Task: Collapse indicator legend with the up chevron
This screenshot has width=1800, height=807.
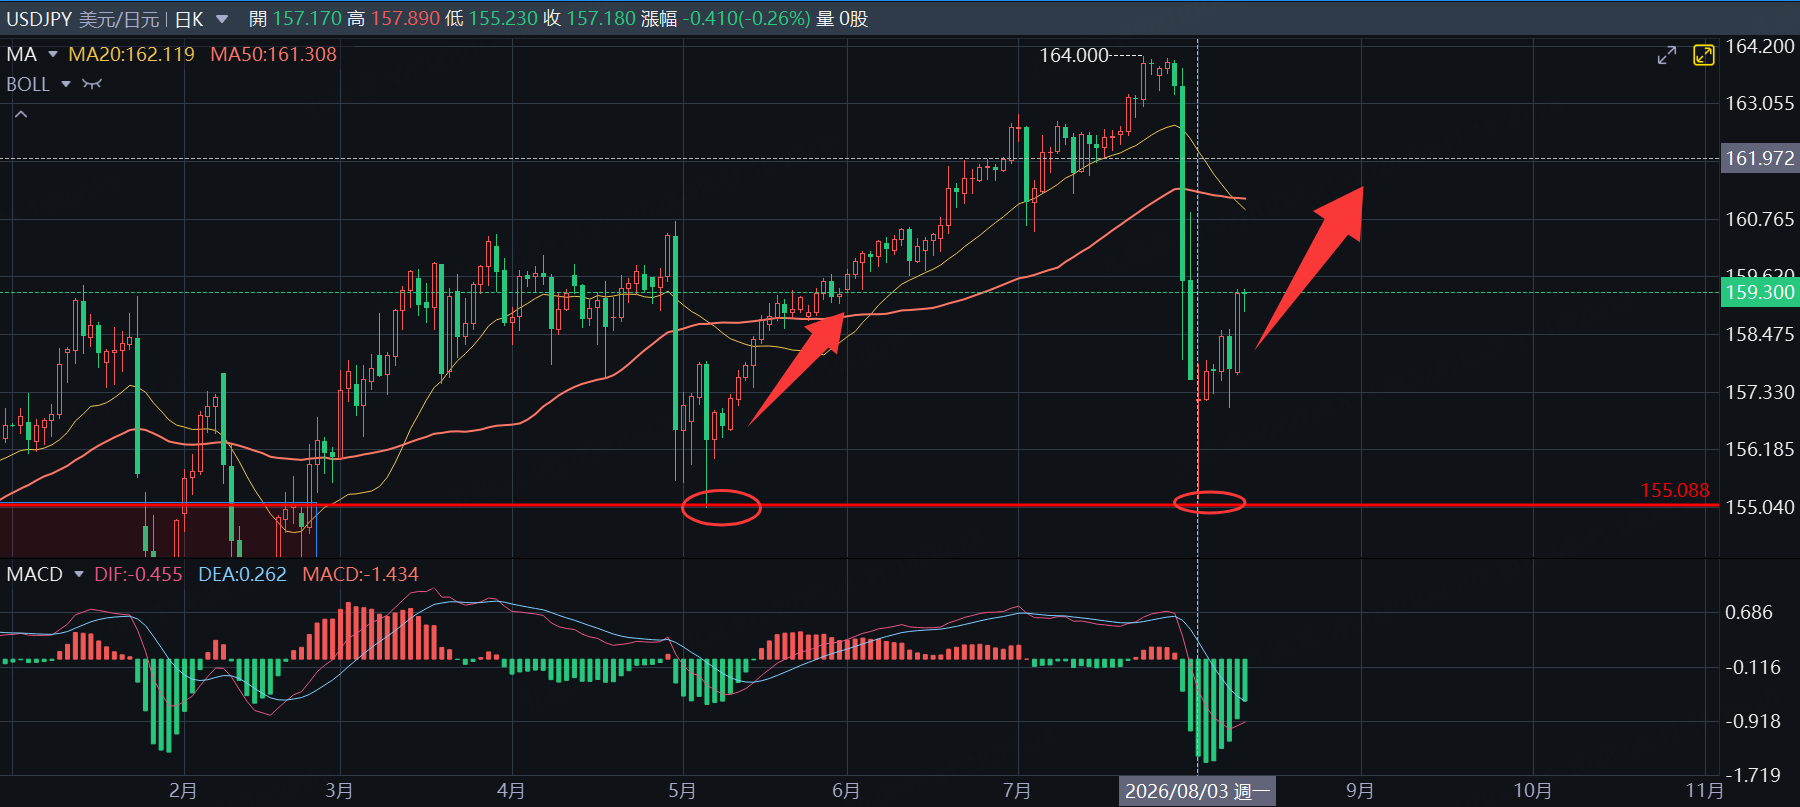Action: click(x=20, y=115)
